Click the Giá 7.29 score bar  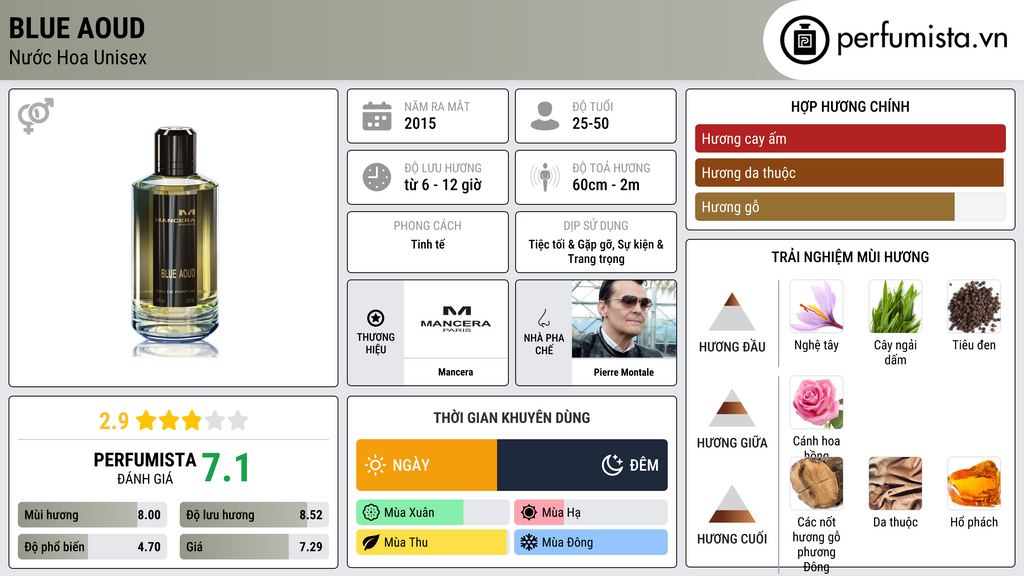click(254, 547)
